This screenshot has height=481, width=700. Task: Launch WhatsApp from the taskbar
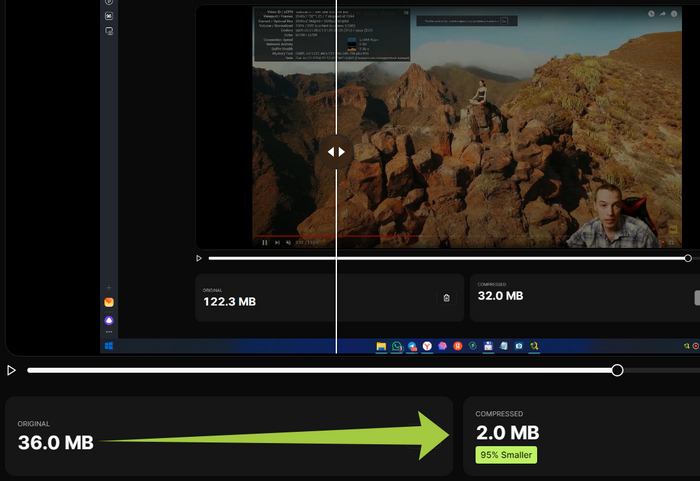pos(397,346)
